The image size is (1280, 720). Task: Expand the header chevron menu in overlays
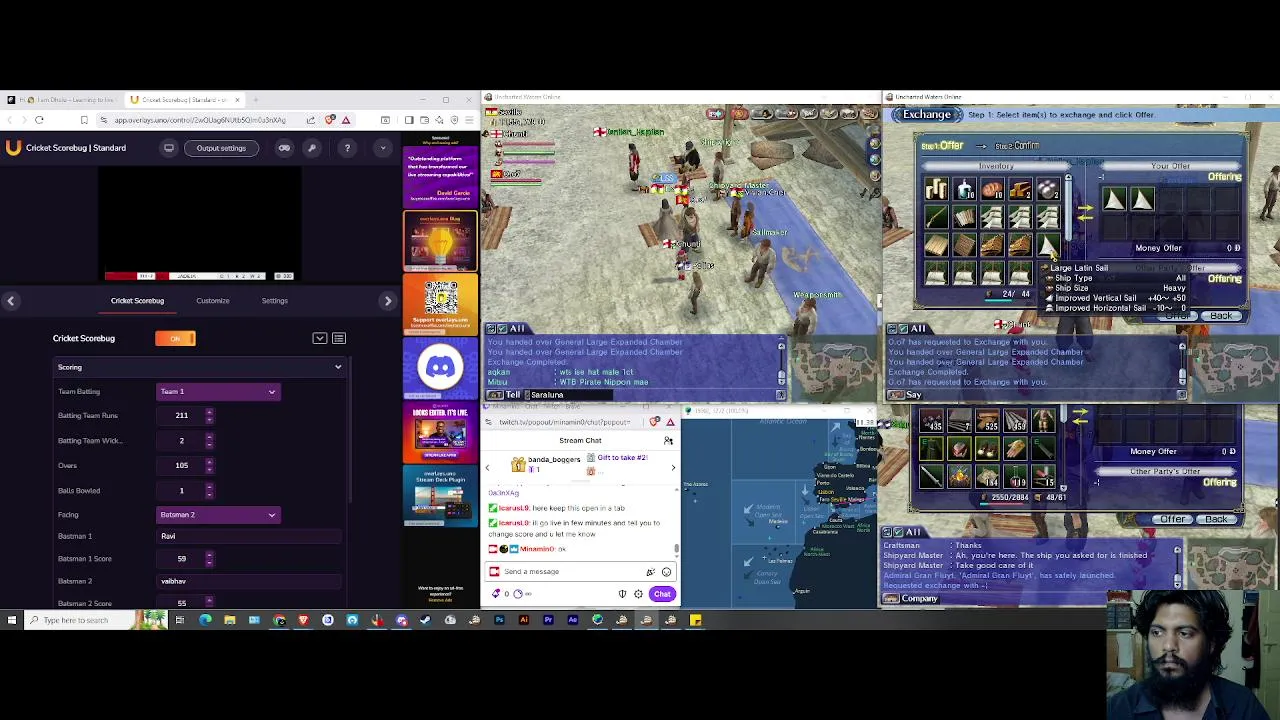coord(382,148)
